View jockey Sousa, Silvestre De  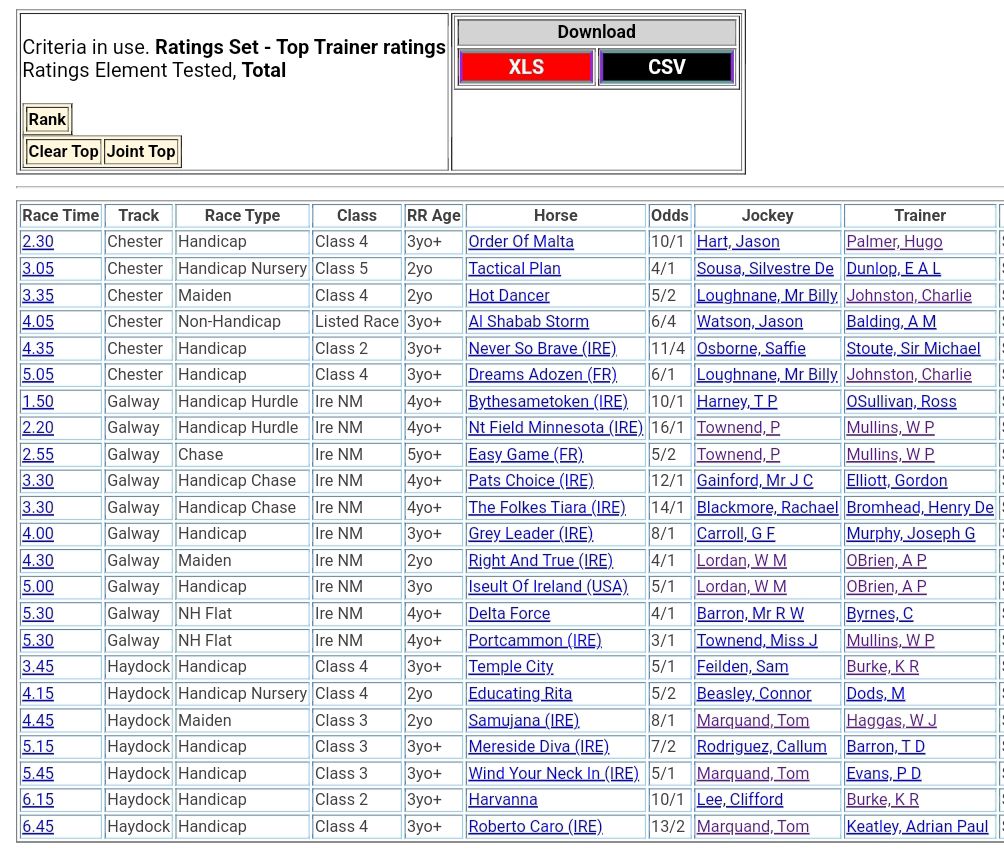[x=765, y=269]
